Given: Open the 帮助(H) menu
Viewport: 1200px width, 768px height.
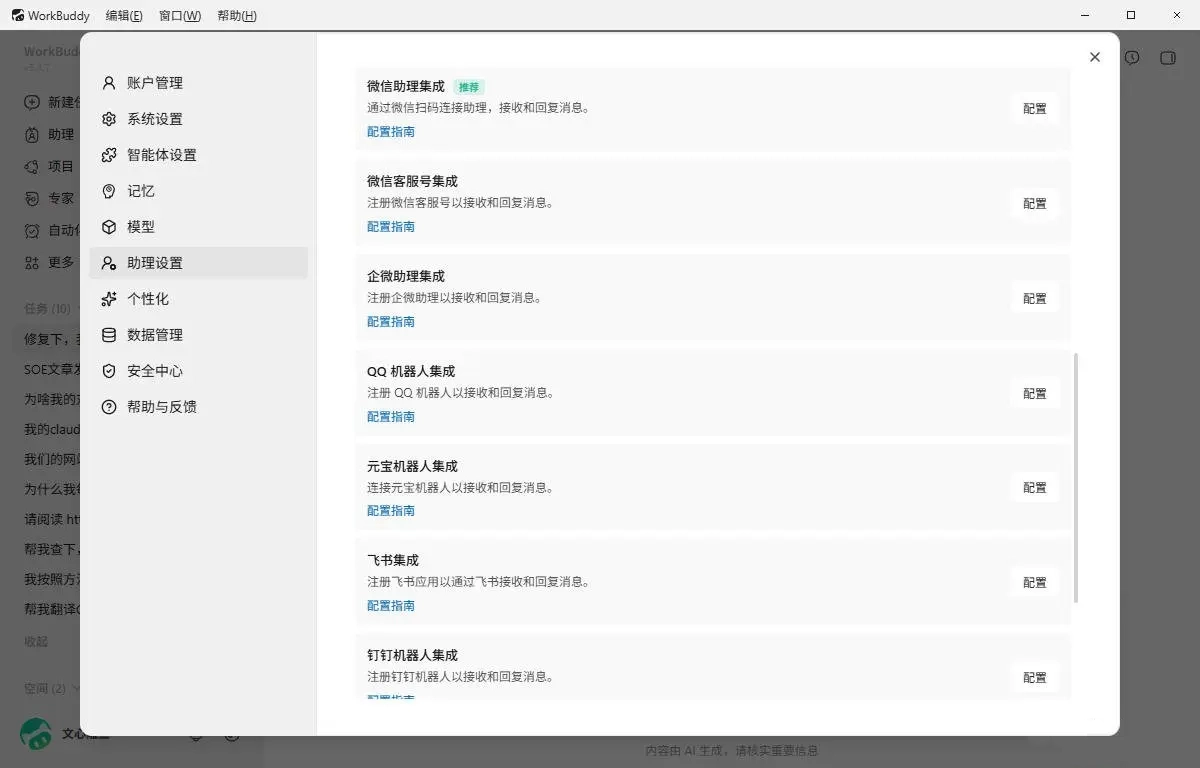Looking at the screenshot, I should [x=237, y=15].
